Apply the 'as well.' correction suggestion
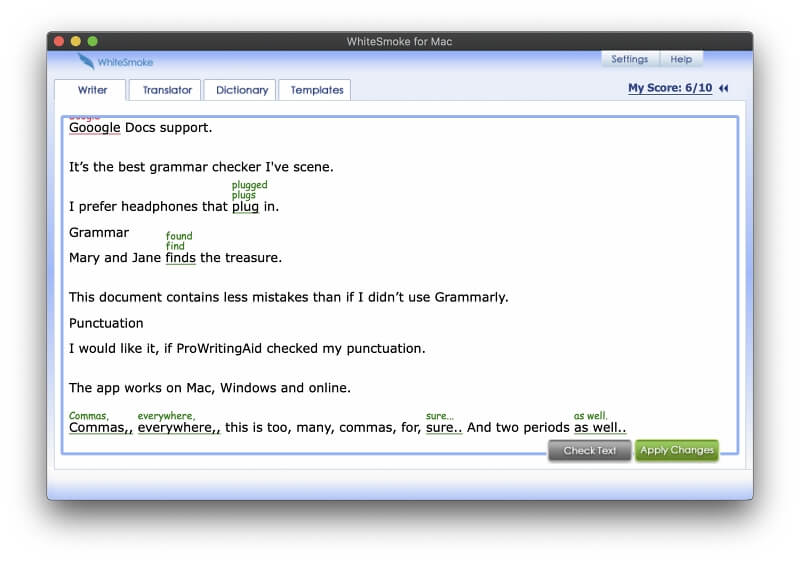The height and width of the screenshot is (562, 800). 591,416
